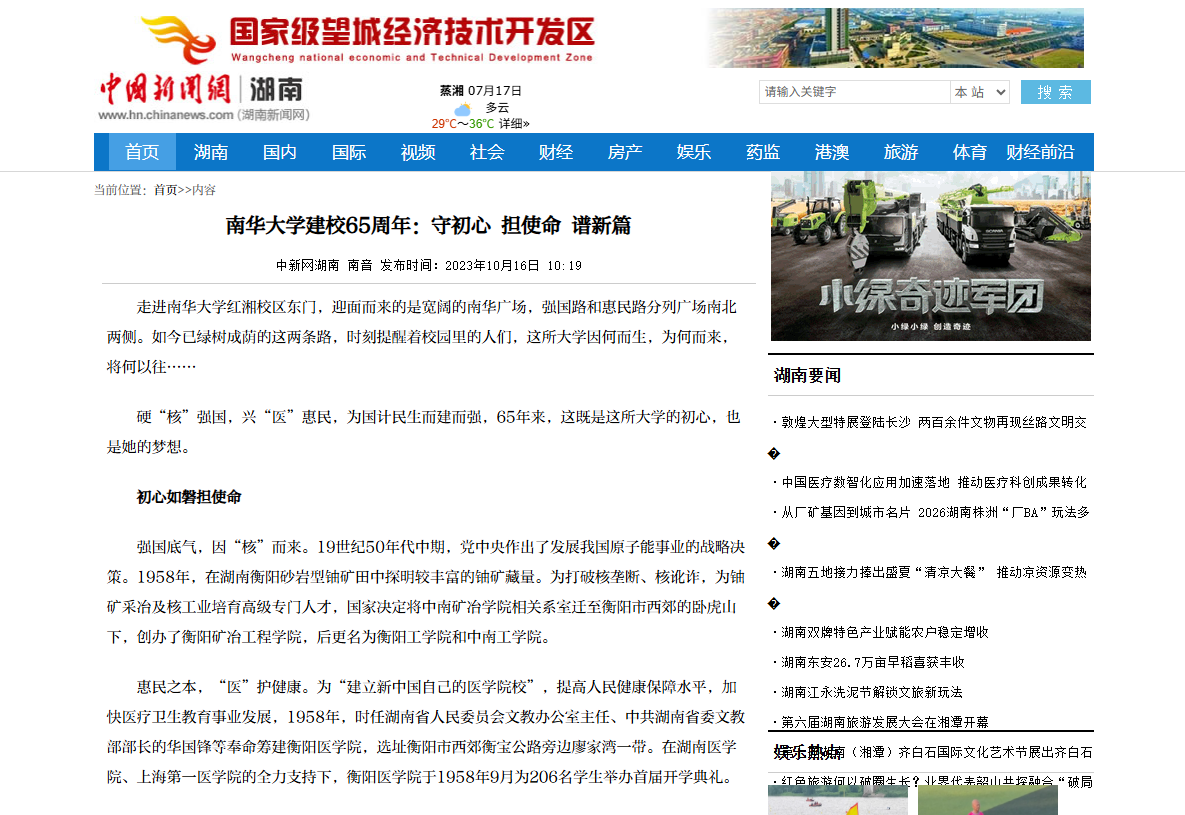1185x815 pixels.
Task: Click the Wangcheng development zone banner
Action: click(x=368, y=38)
